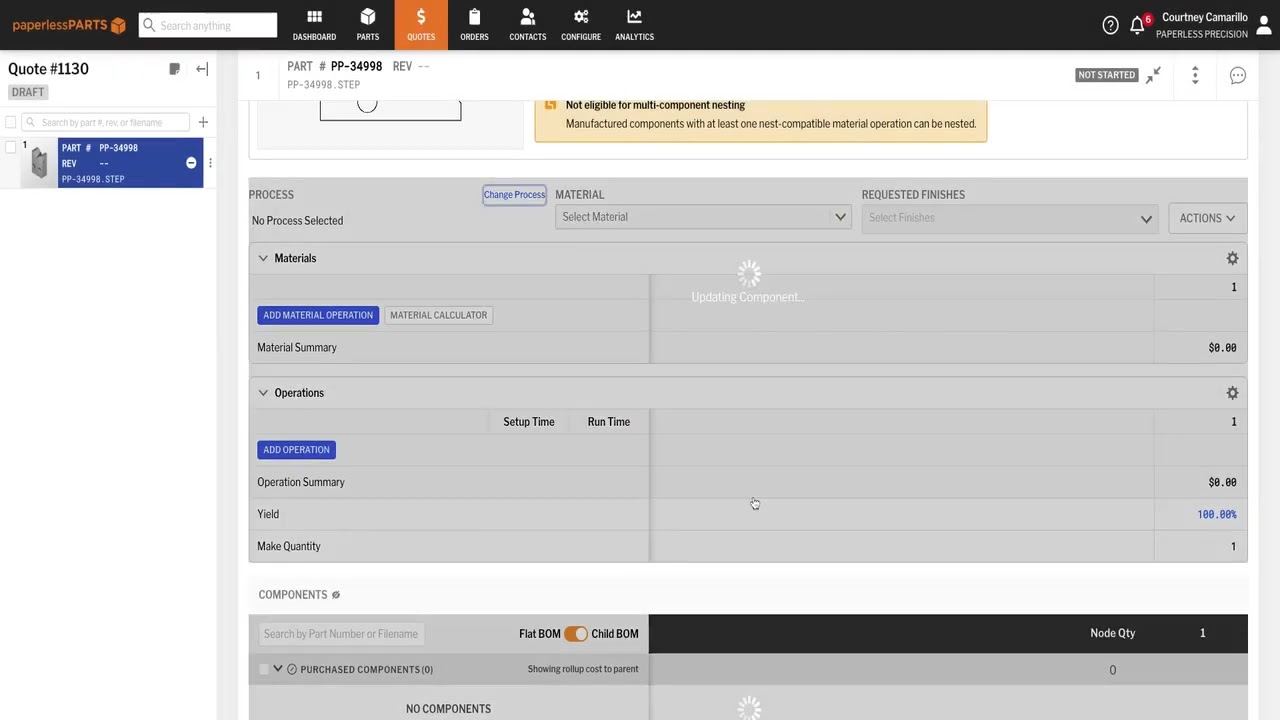Collapse the quote sidebar panel arrow
1280x720 pixels.
click(202, 69)
